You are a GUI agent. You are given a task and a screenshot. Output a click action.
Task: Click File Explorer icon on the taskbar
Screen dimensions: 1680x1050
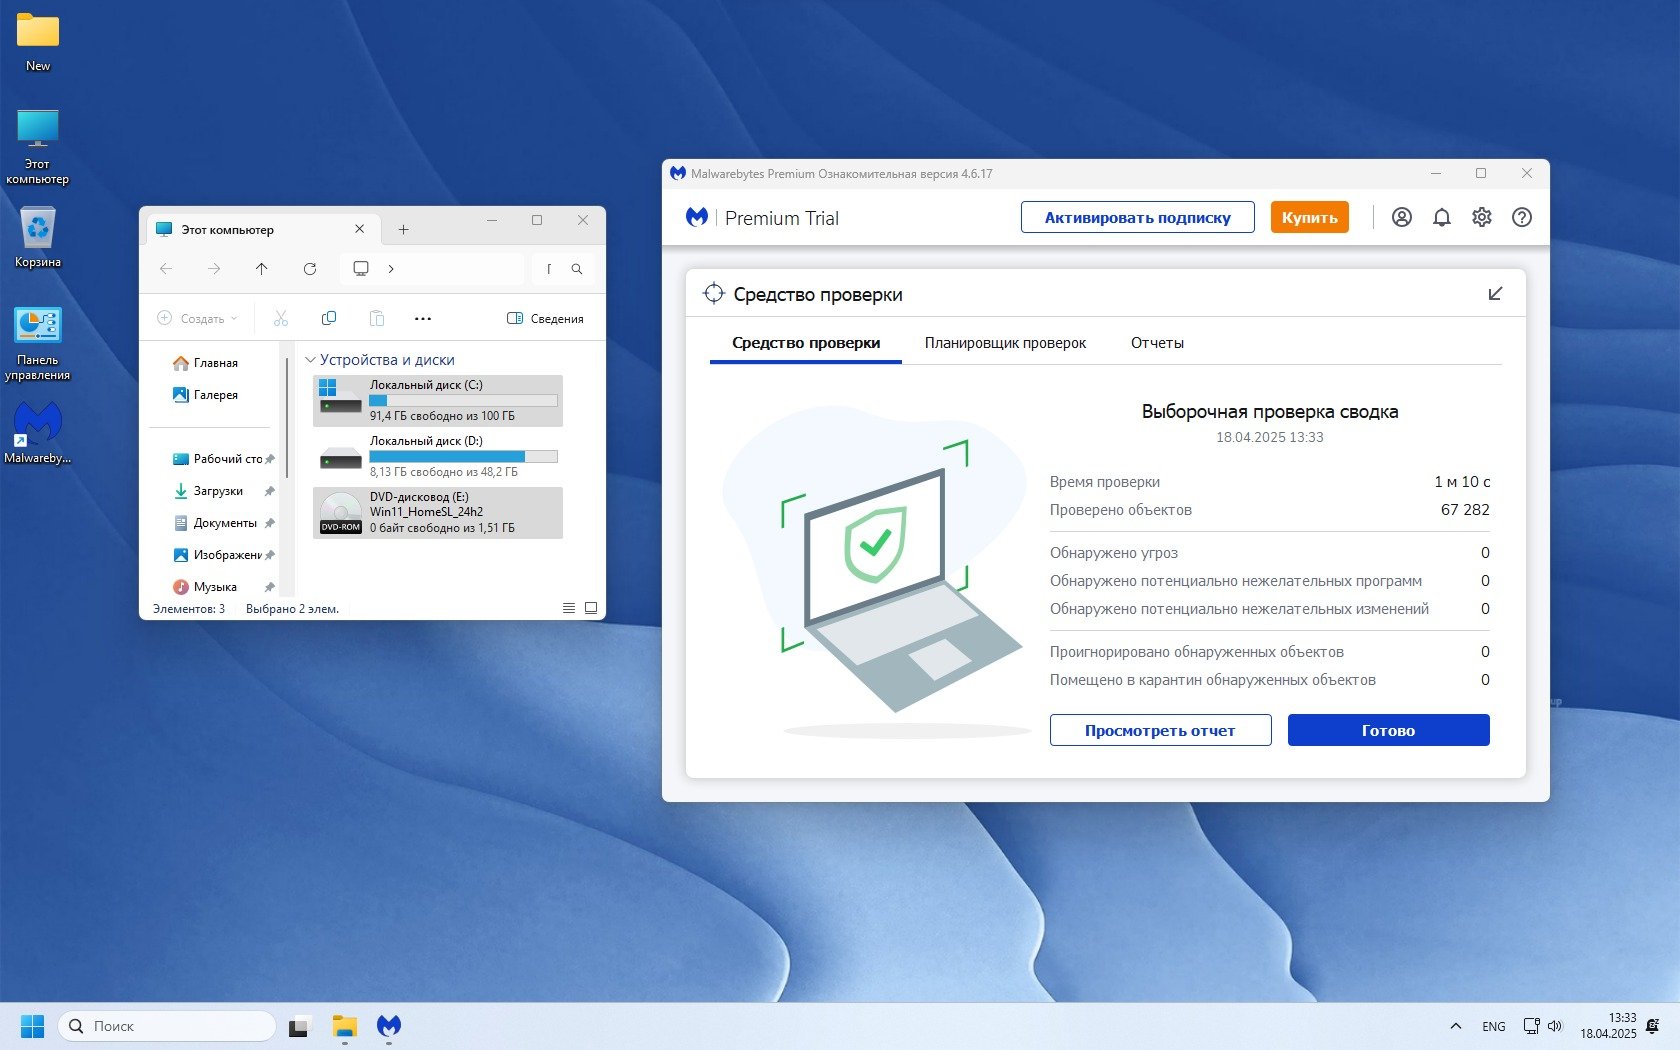pos(345,1026)
